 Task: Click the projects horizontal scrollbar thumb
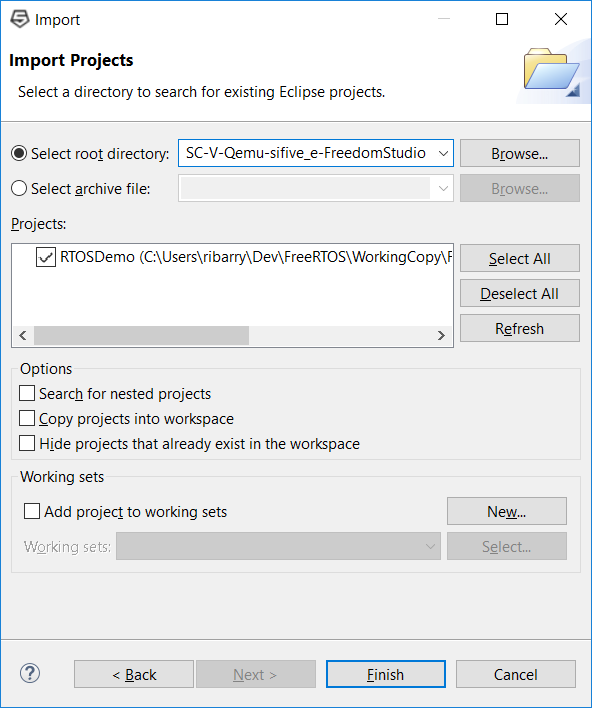coord(141,335)
